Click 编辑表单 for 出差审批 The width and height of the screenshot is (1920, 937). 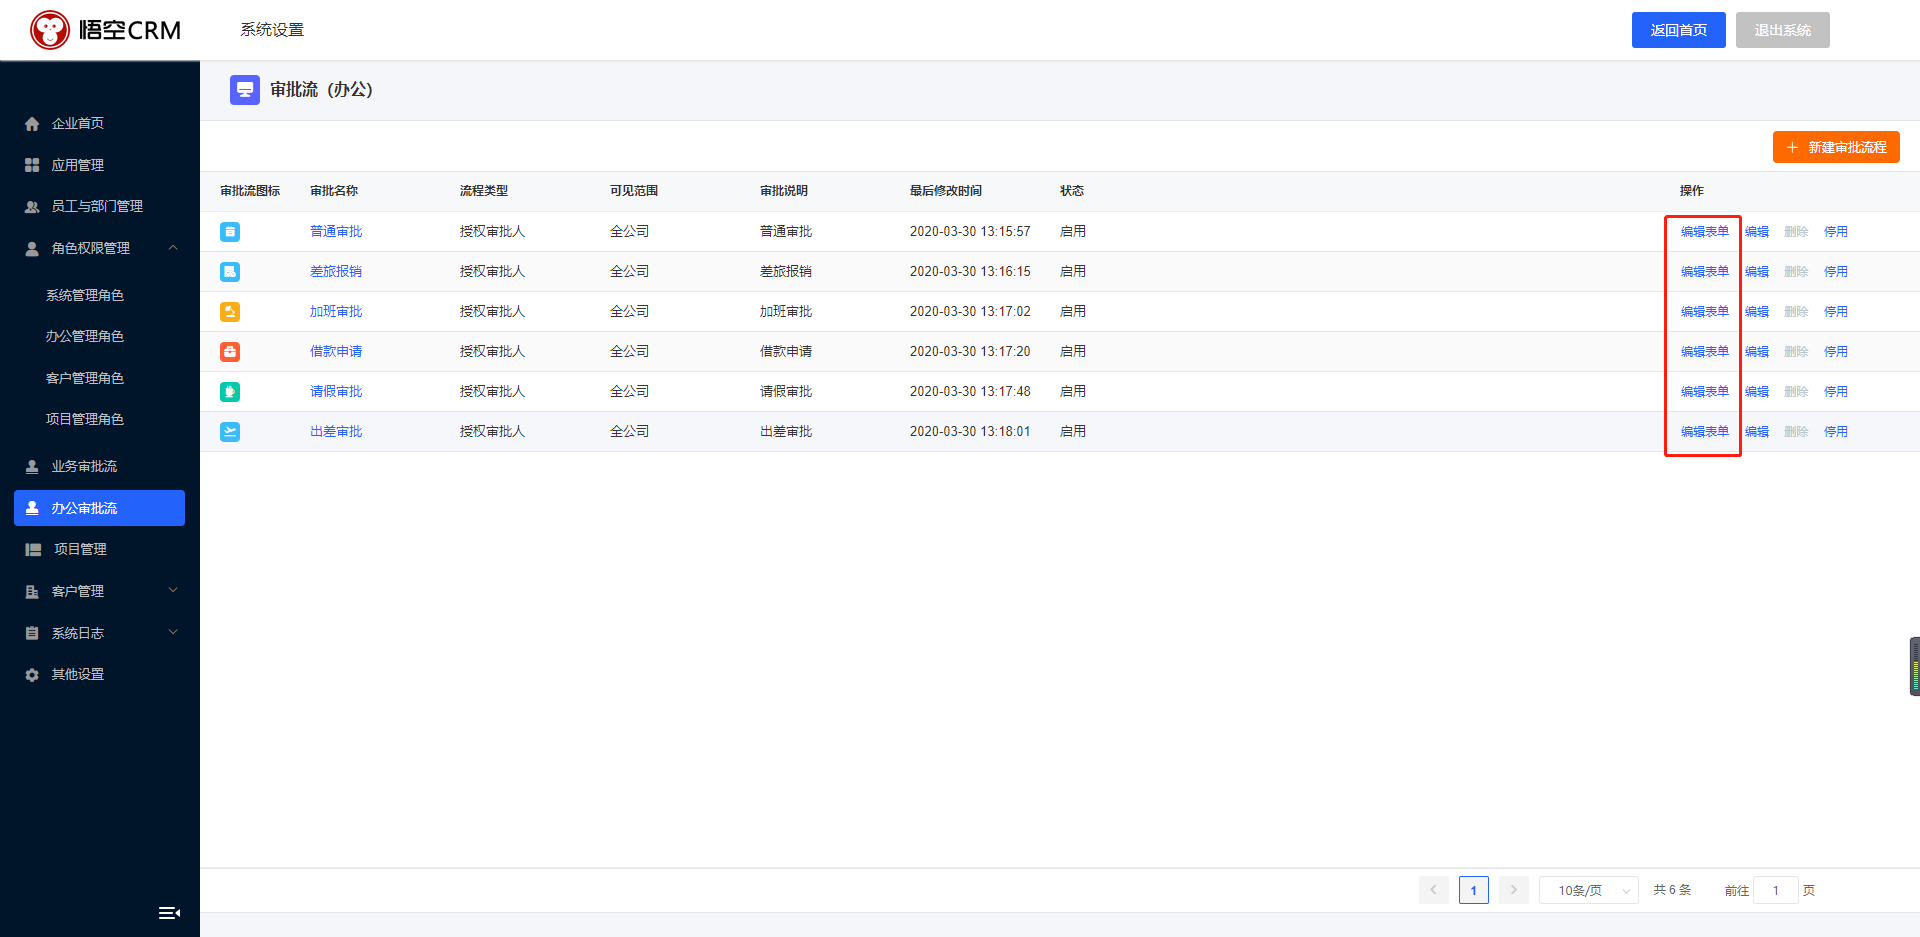coord(1705,432)
